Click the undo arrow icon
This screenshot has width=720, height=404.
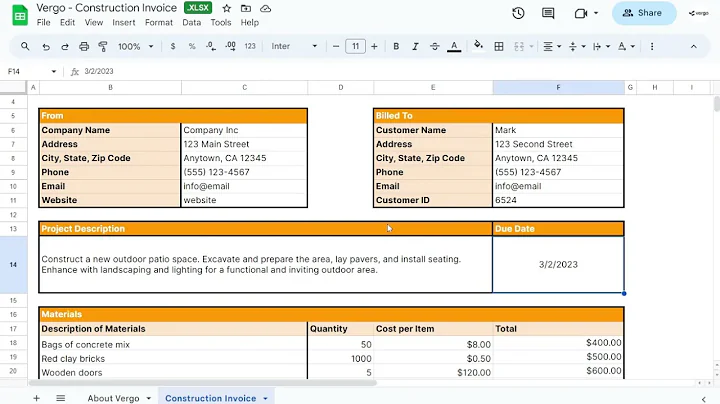45,46
